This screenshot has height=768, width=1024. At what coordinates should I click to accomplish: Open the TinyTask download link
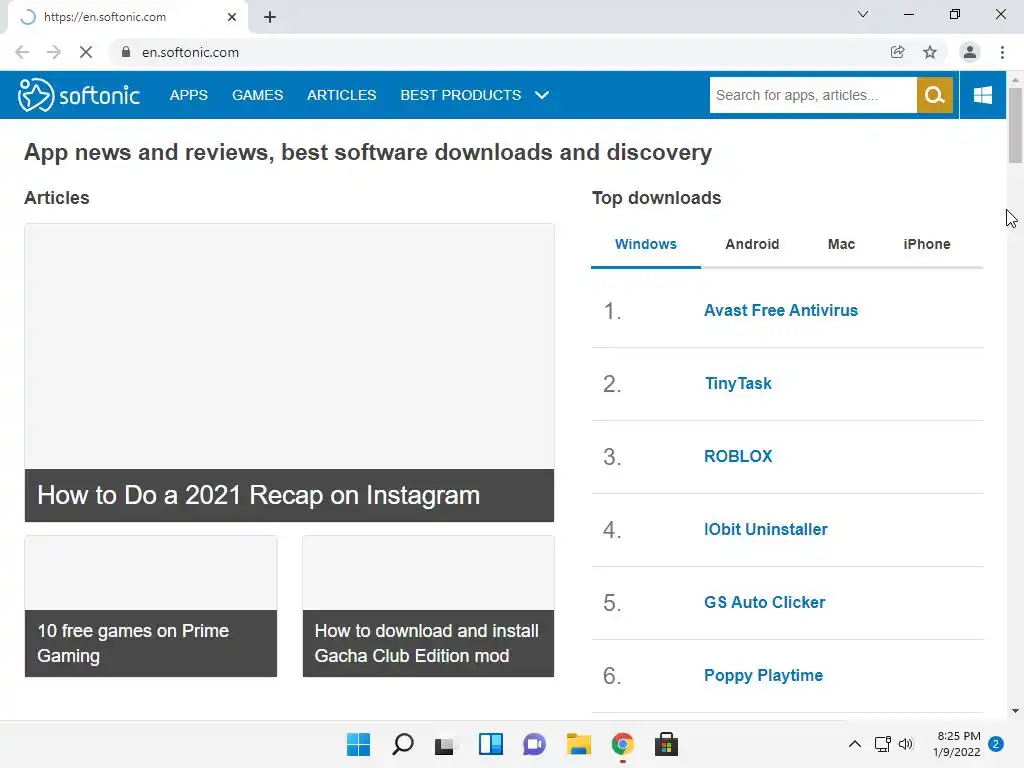tap(738, 383)
